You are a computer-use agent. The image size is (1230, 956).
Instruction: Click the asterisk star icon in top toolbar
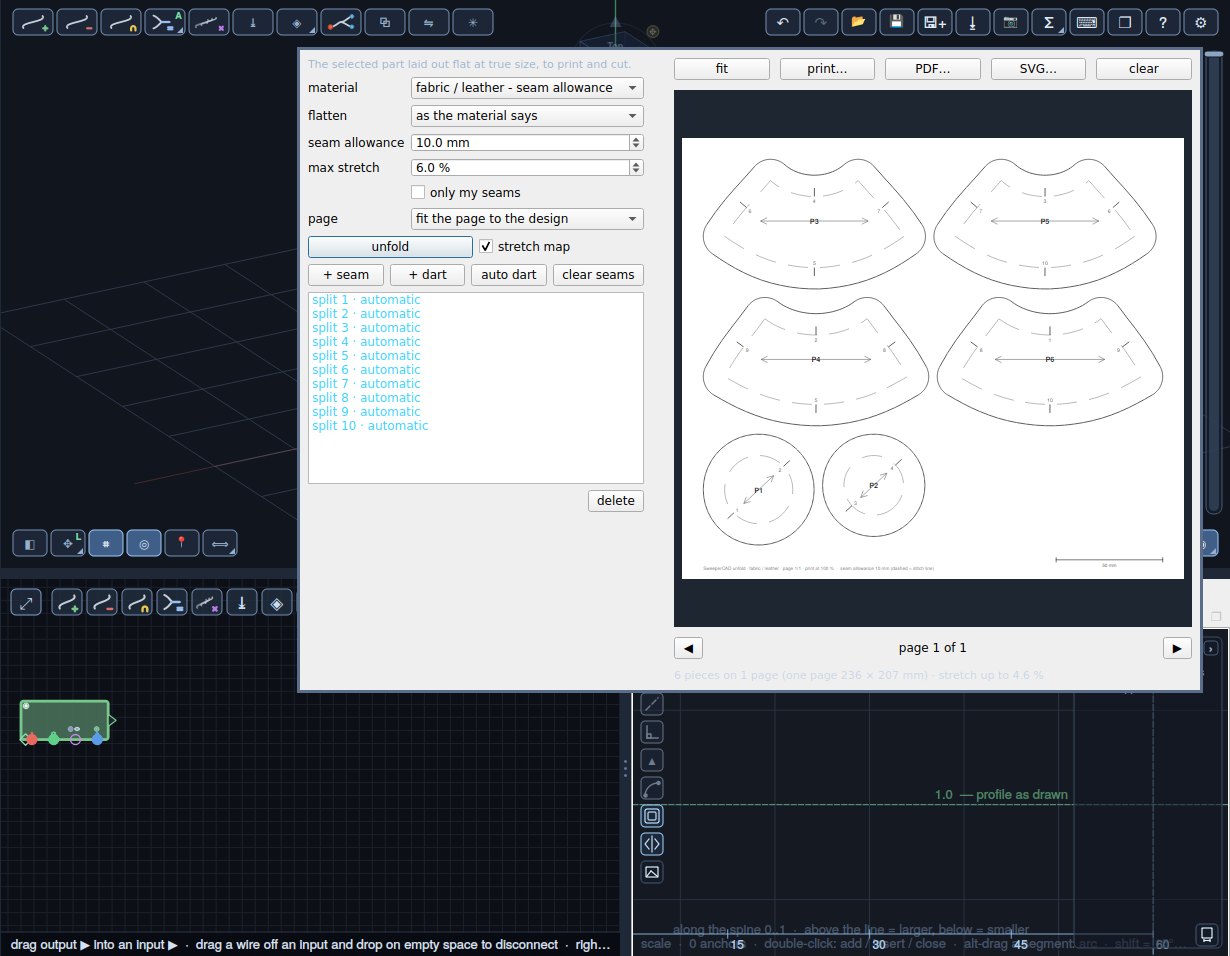[x=473, y=22]
